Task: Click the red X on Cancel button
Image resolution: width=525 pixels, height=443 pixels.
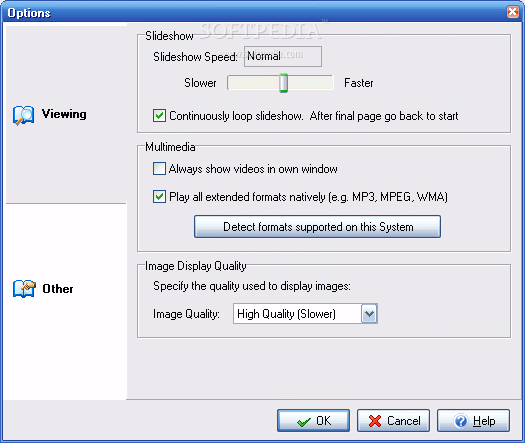Action: tap(375, 421)
